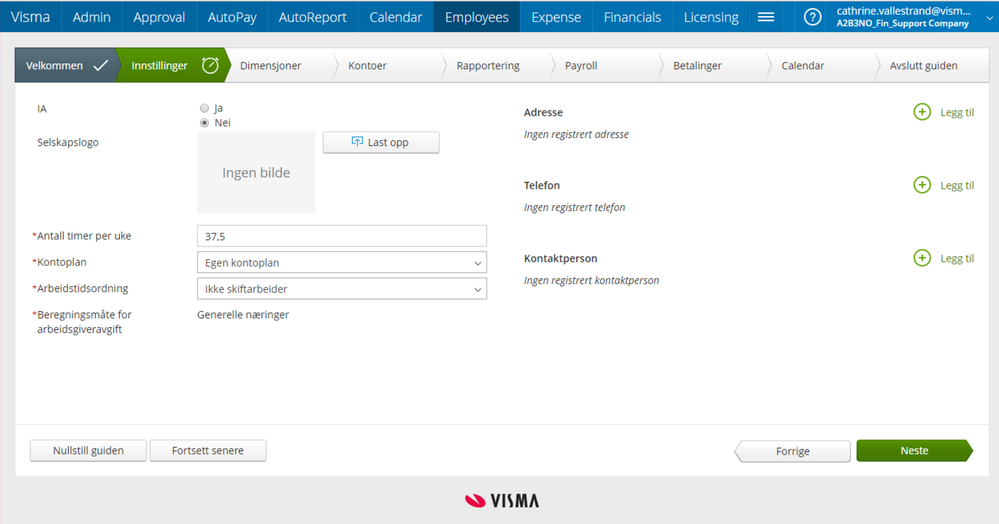Screen dimensions: 999x524
Task: Open Calendar in the top navigation bar
Action: click(396, 17)
